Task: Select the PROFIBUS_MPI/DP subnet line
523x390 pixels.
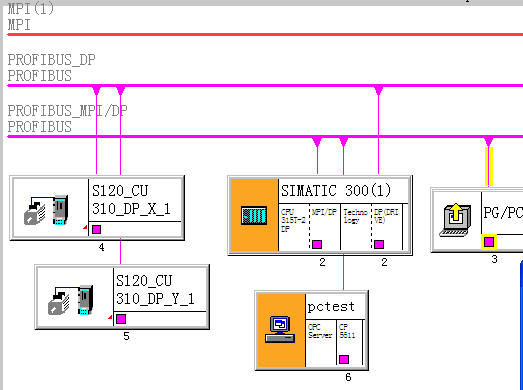Action: tap(265, 136)
